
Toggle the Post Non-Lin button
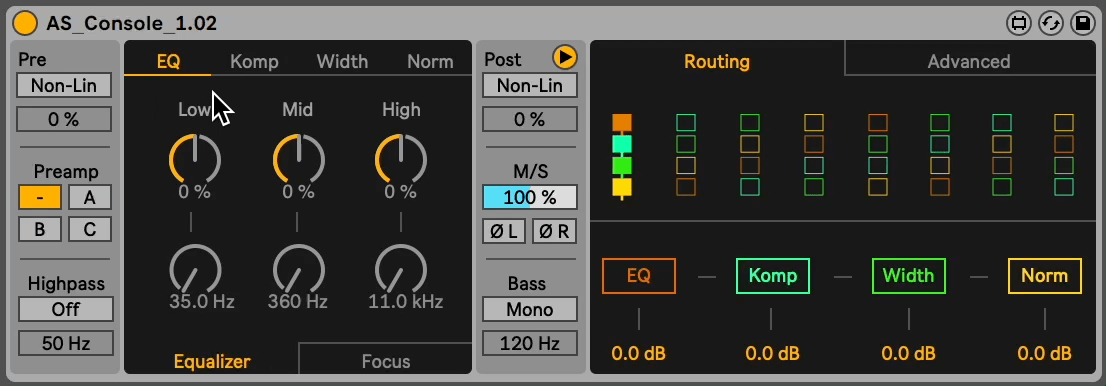click(530, 85)
